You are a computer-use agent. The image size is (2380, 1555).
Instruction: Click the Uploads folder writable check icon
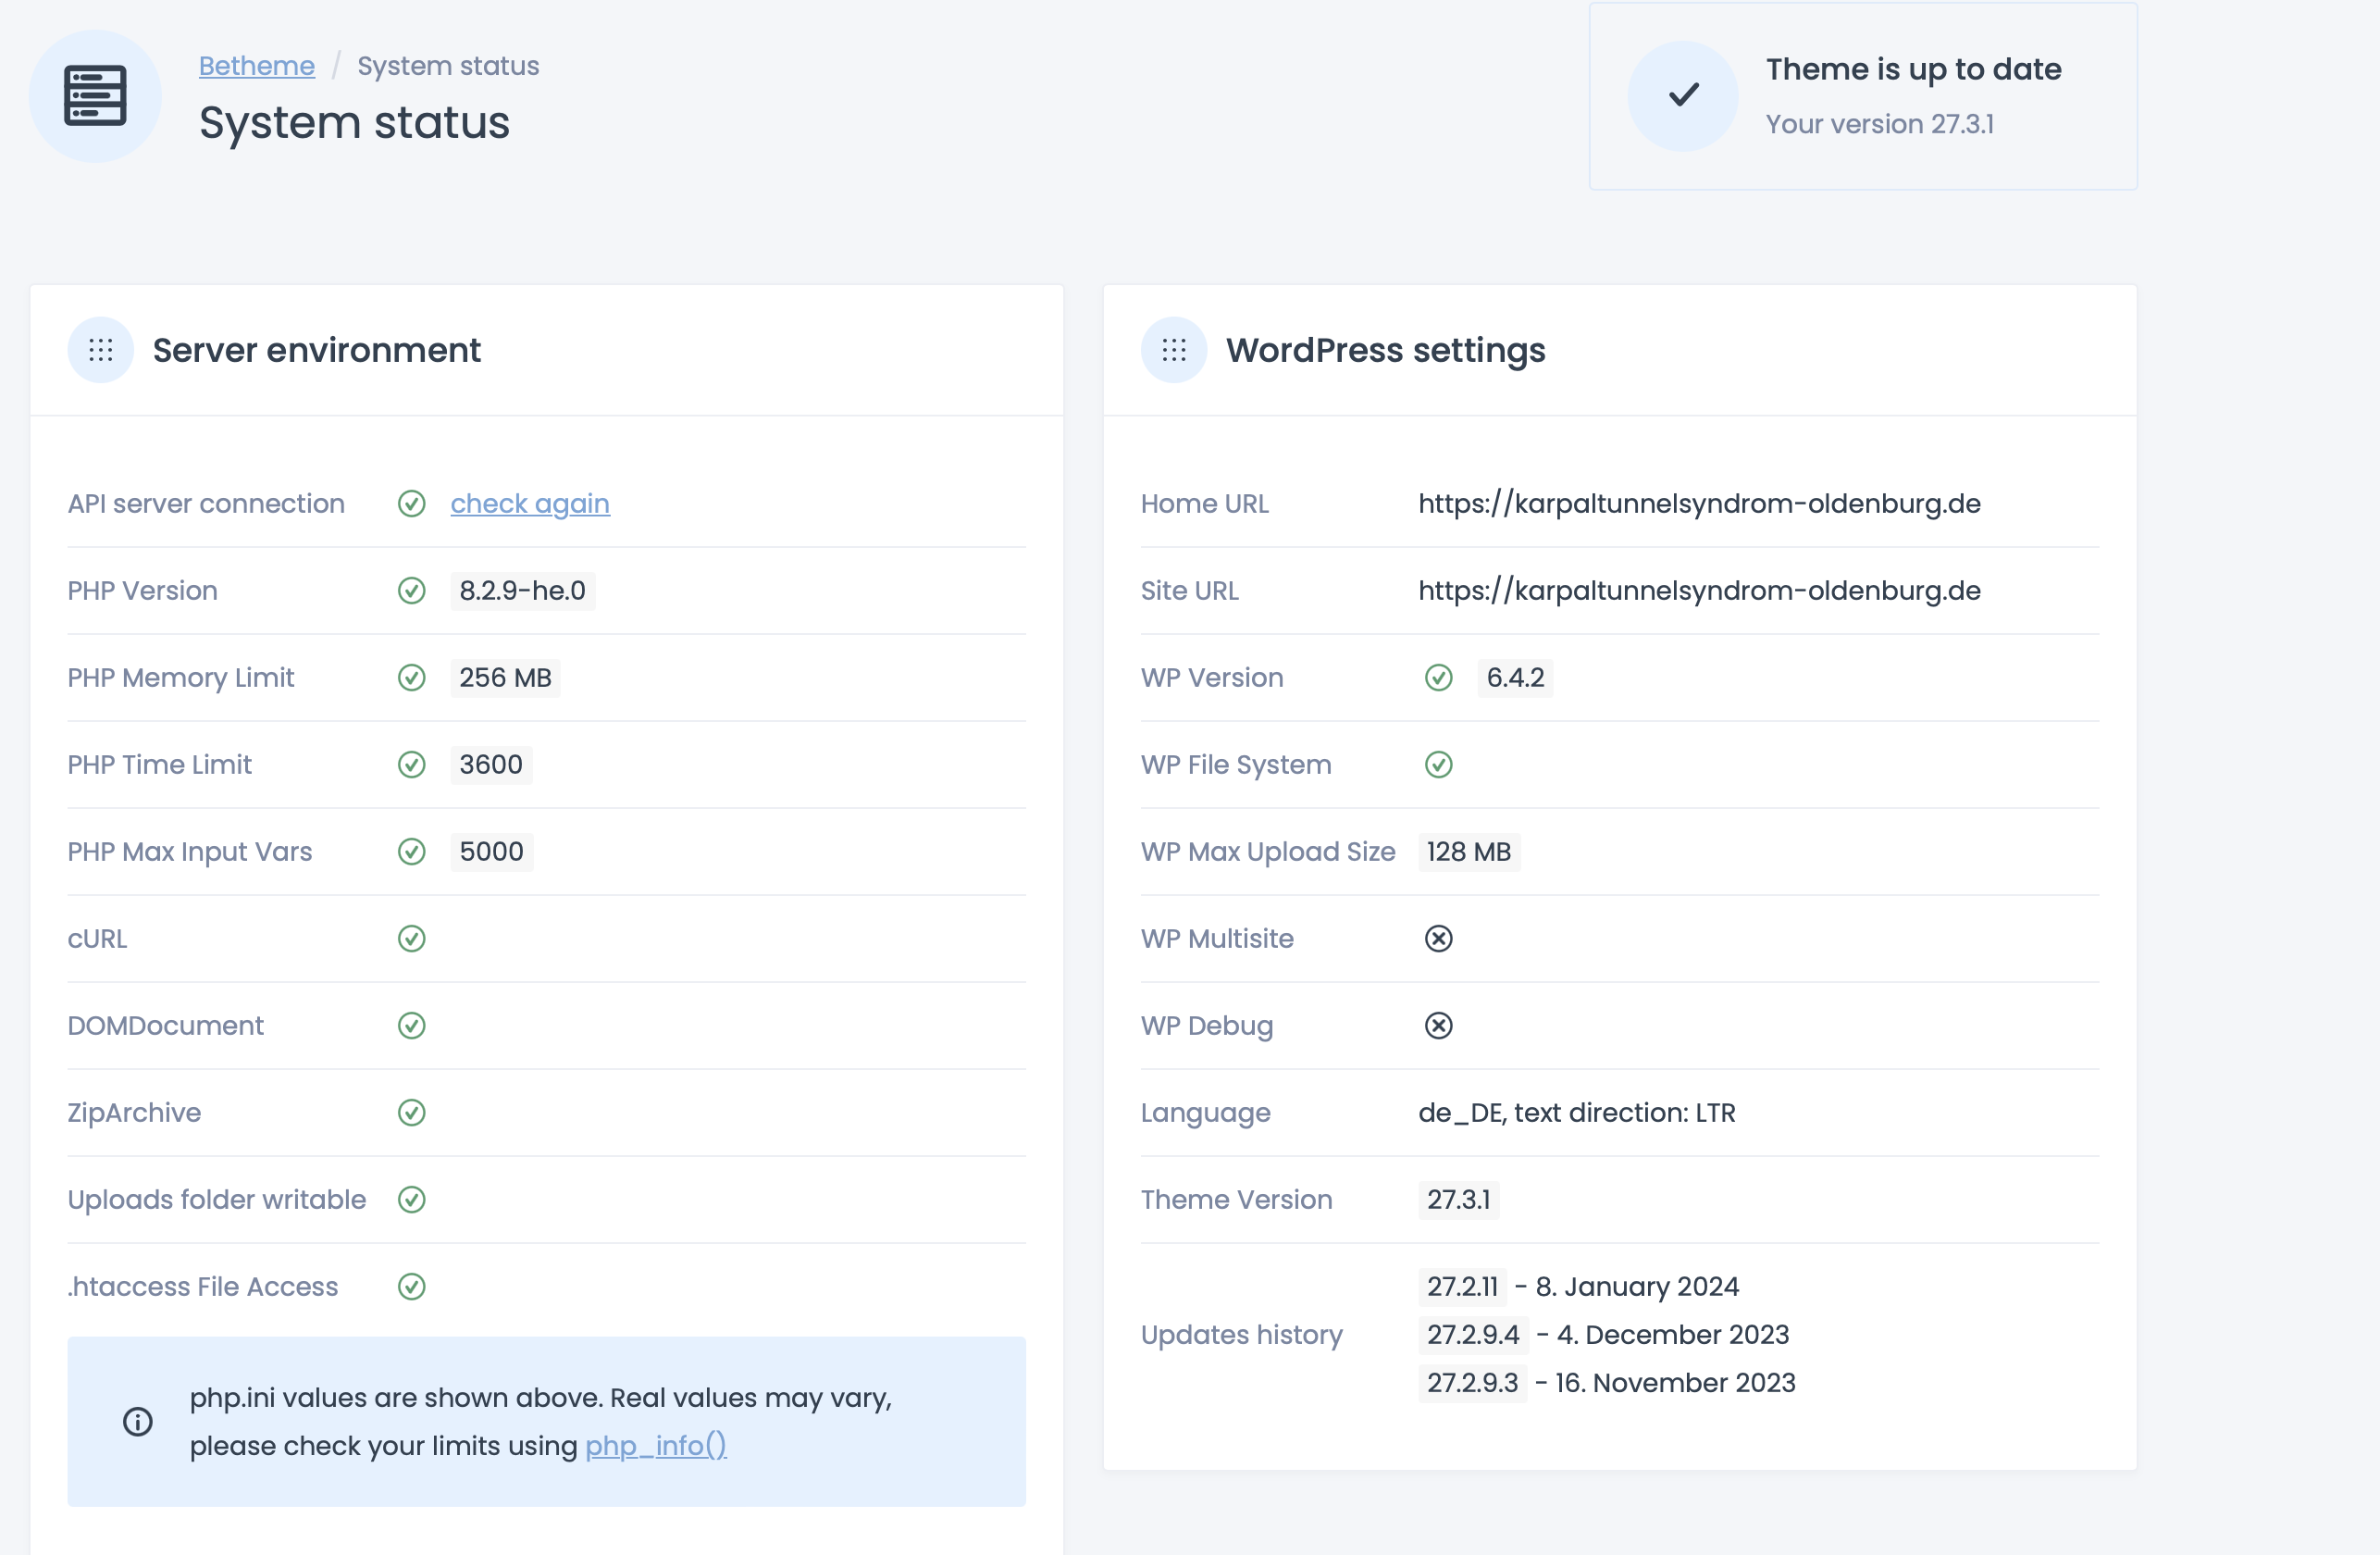tap(412, 1200)
